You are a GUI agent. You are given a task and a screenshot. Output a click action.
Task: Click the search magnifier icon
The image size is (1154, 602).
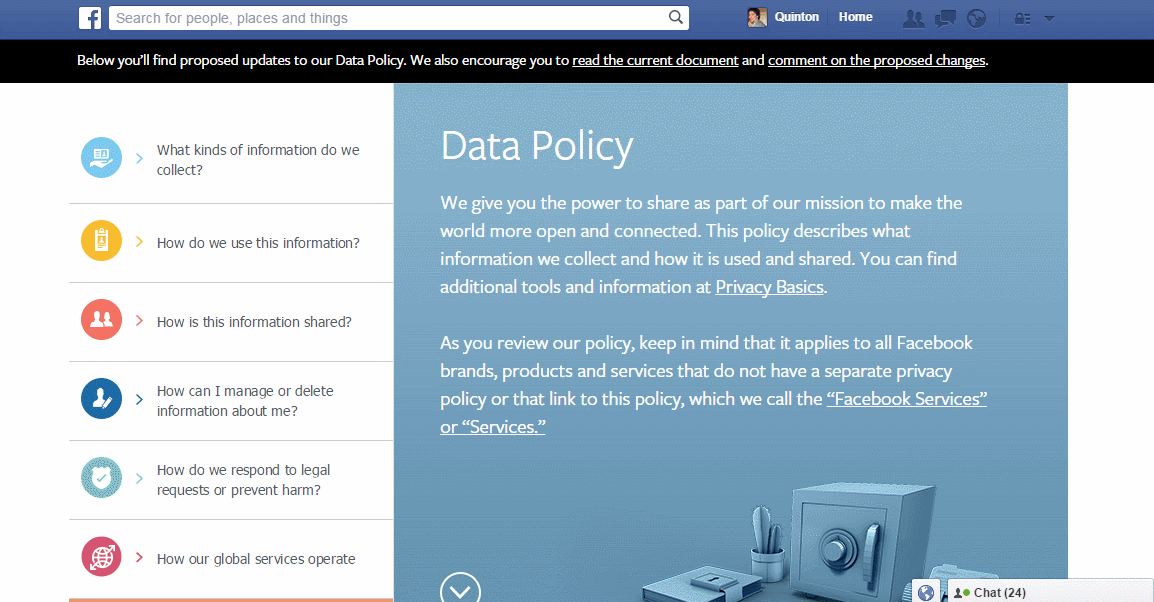[676, 18]
